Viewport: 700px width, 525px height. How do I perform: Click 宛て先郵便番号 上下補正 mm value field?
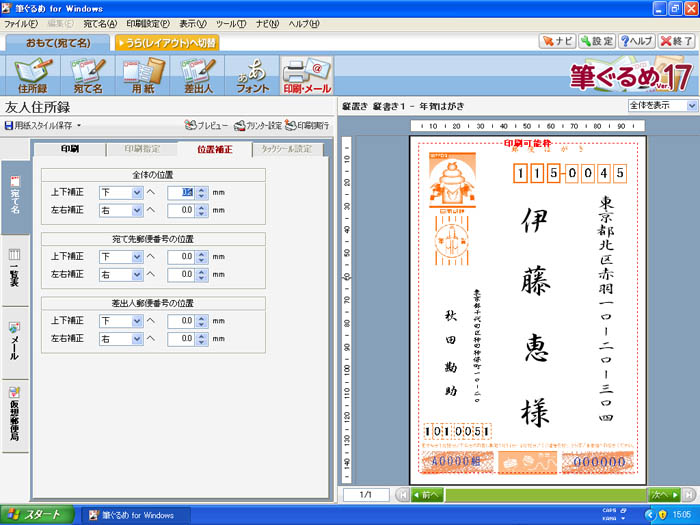click(x=180, y=257)
